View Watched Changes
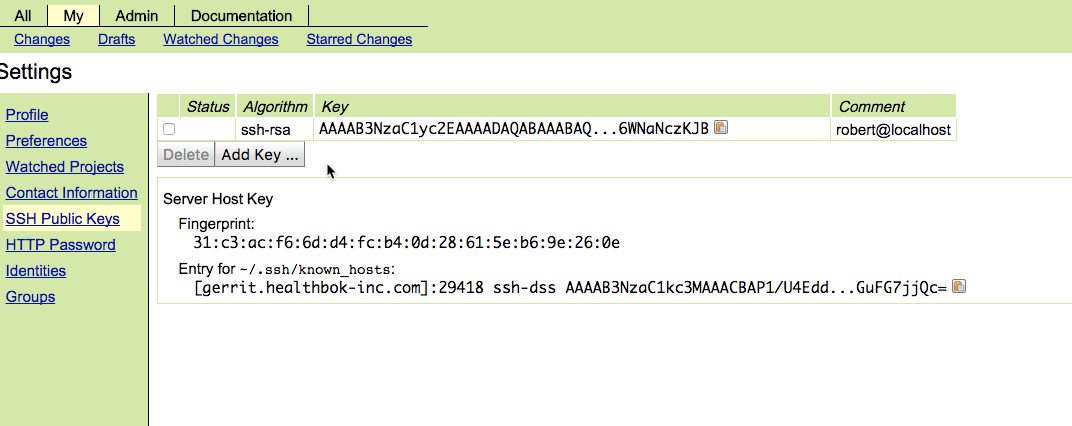This screenshot has height=426, width=1072. click(221, 40)
